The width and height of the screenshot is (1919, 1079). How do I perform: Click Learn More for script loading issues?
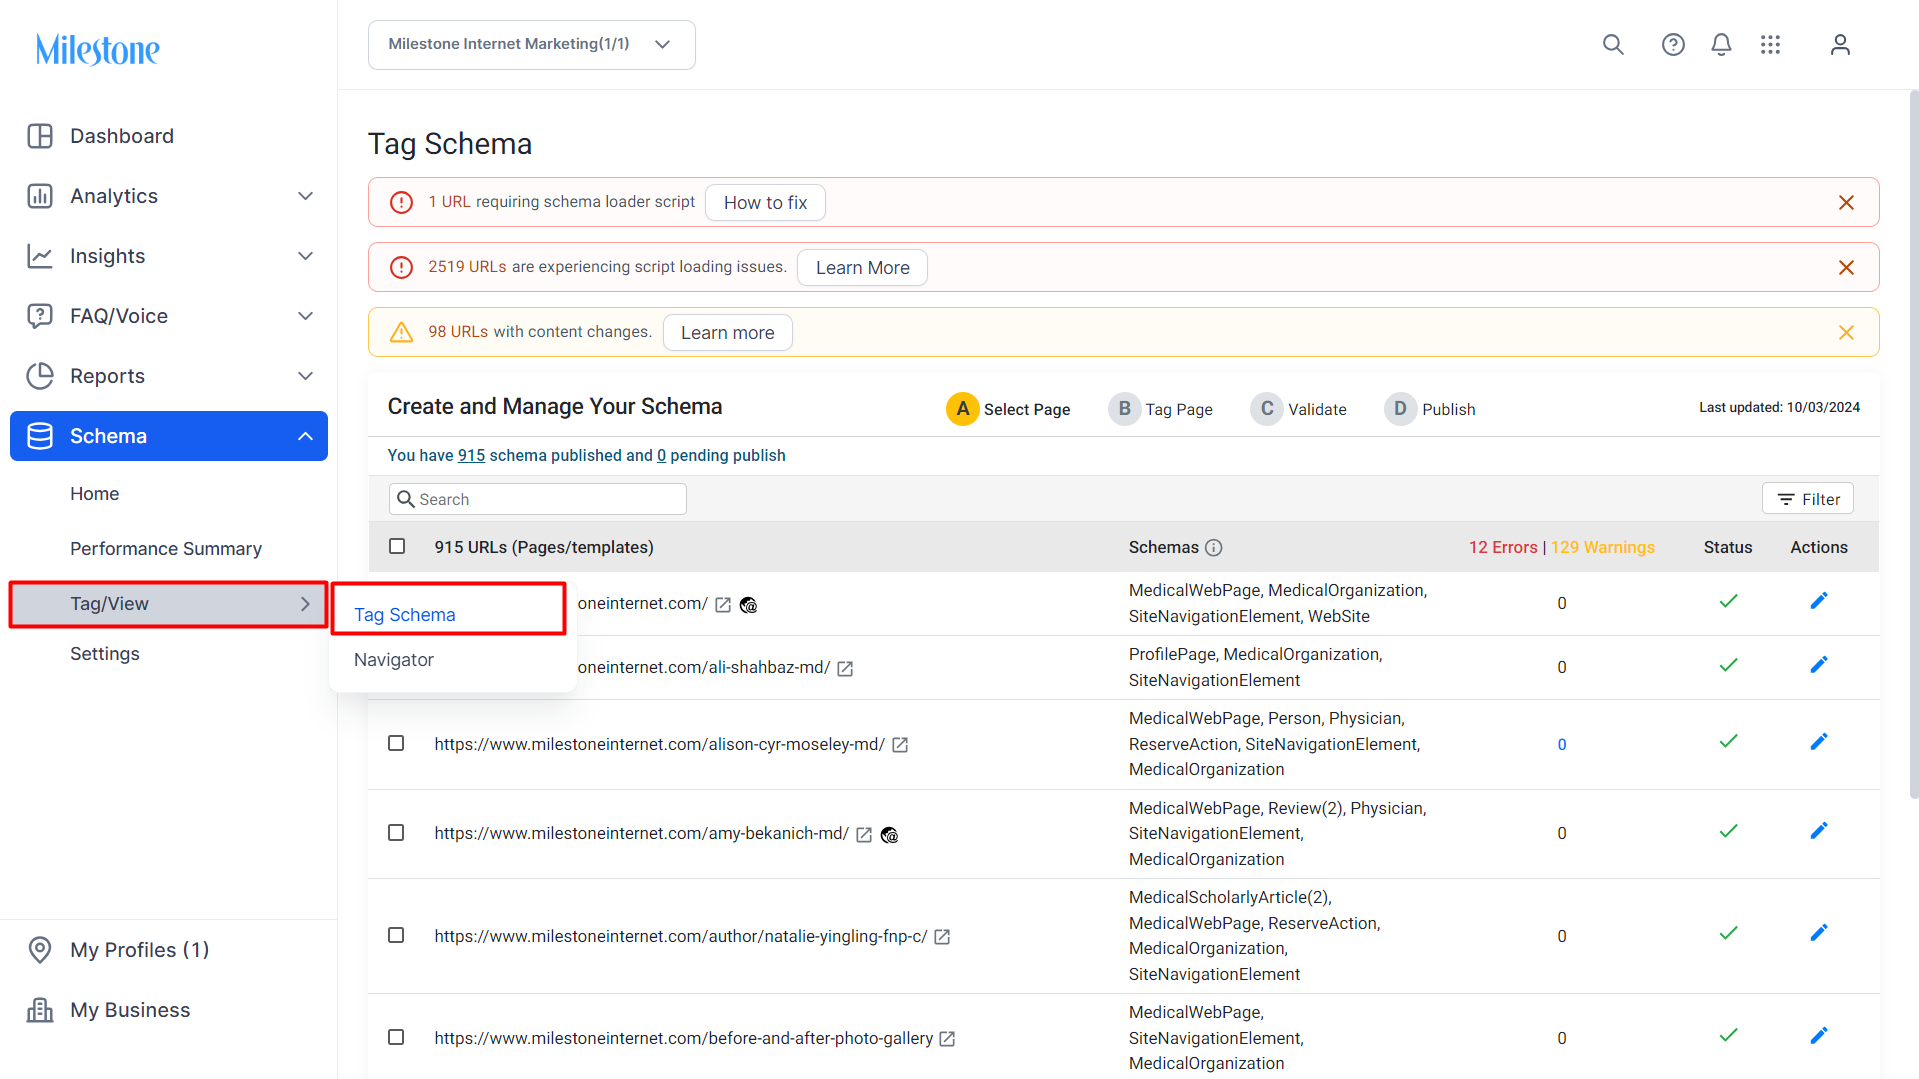(x=862, y=268)
